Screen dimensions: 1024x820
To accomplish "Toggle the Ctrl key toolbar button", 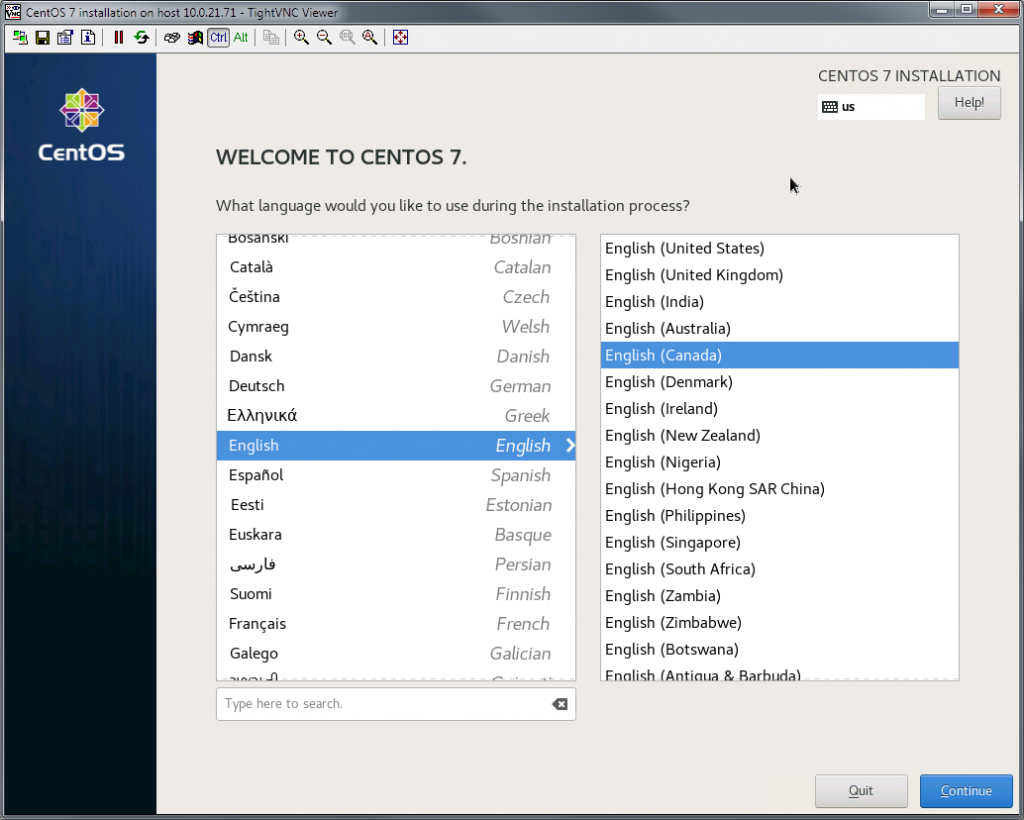I will [x=218, y=37].
